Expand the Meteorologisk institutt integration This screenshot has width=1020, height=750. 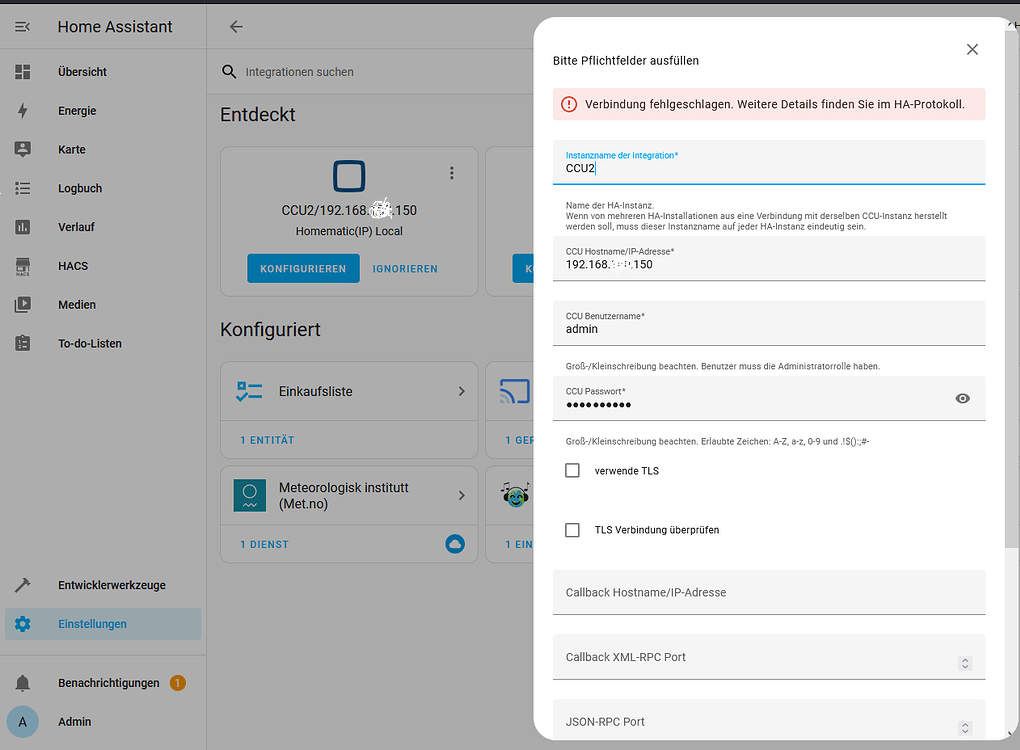(460, 494)
